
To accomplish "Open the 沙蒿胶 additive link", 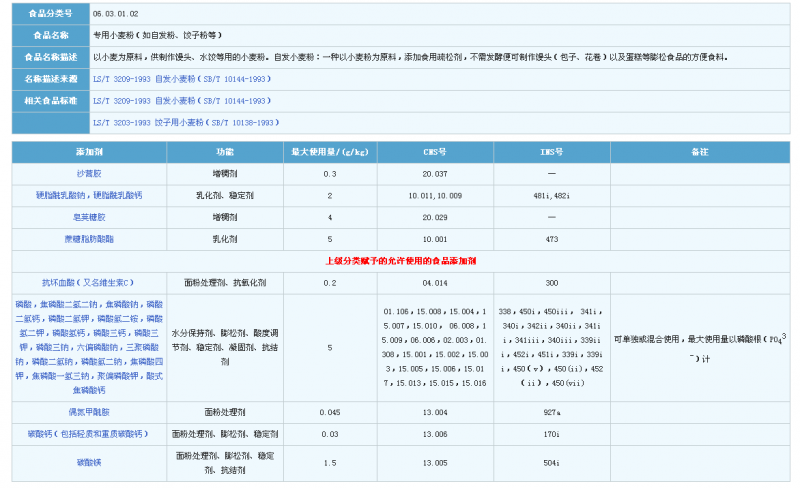I will click(87, 173).
